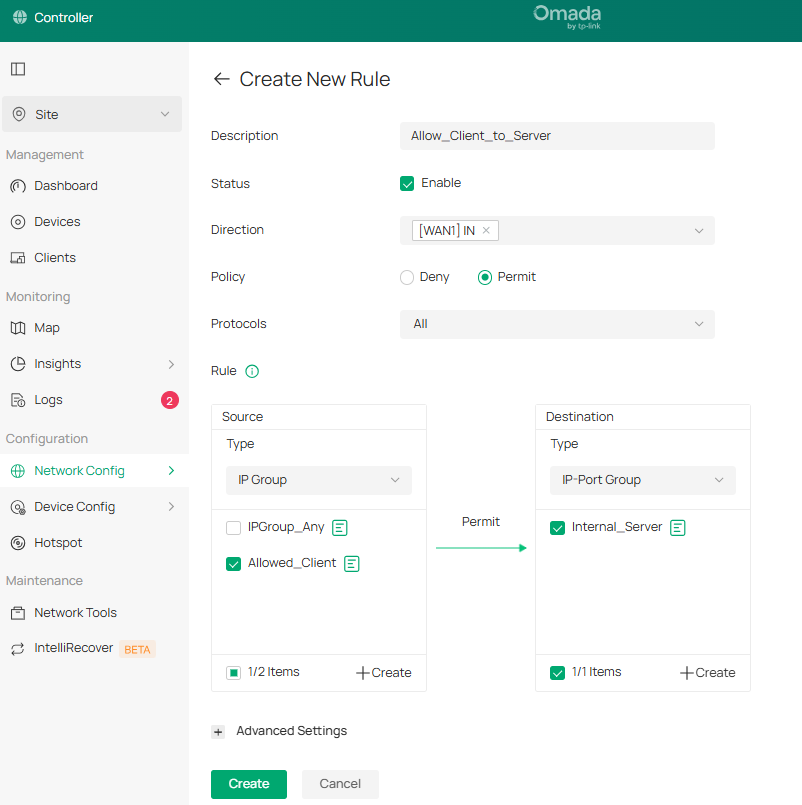Click the Omada by tp-link logo
Viewport: 802px width, 805px height.
(x=567, y=17)
